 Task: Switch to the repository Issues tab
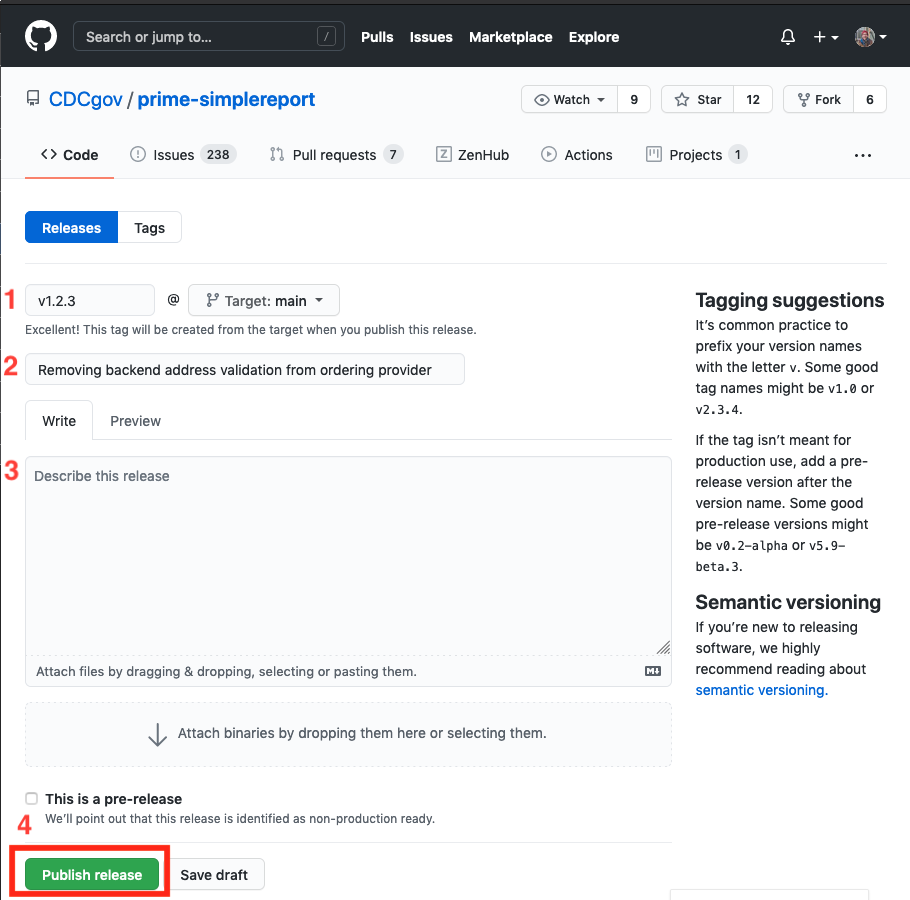pos(183,155)
